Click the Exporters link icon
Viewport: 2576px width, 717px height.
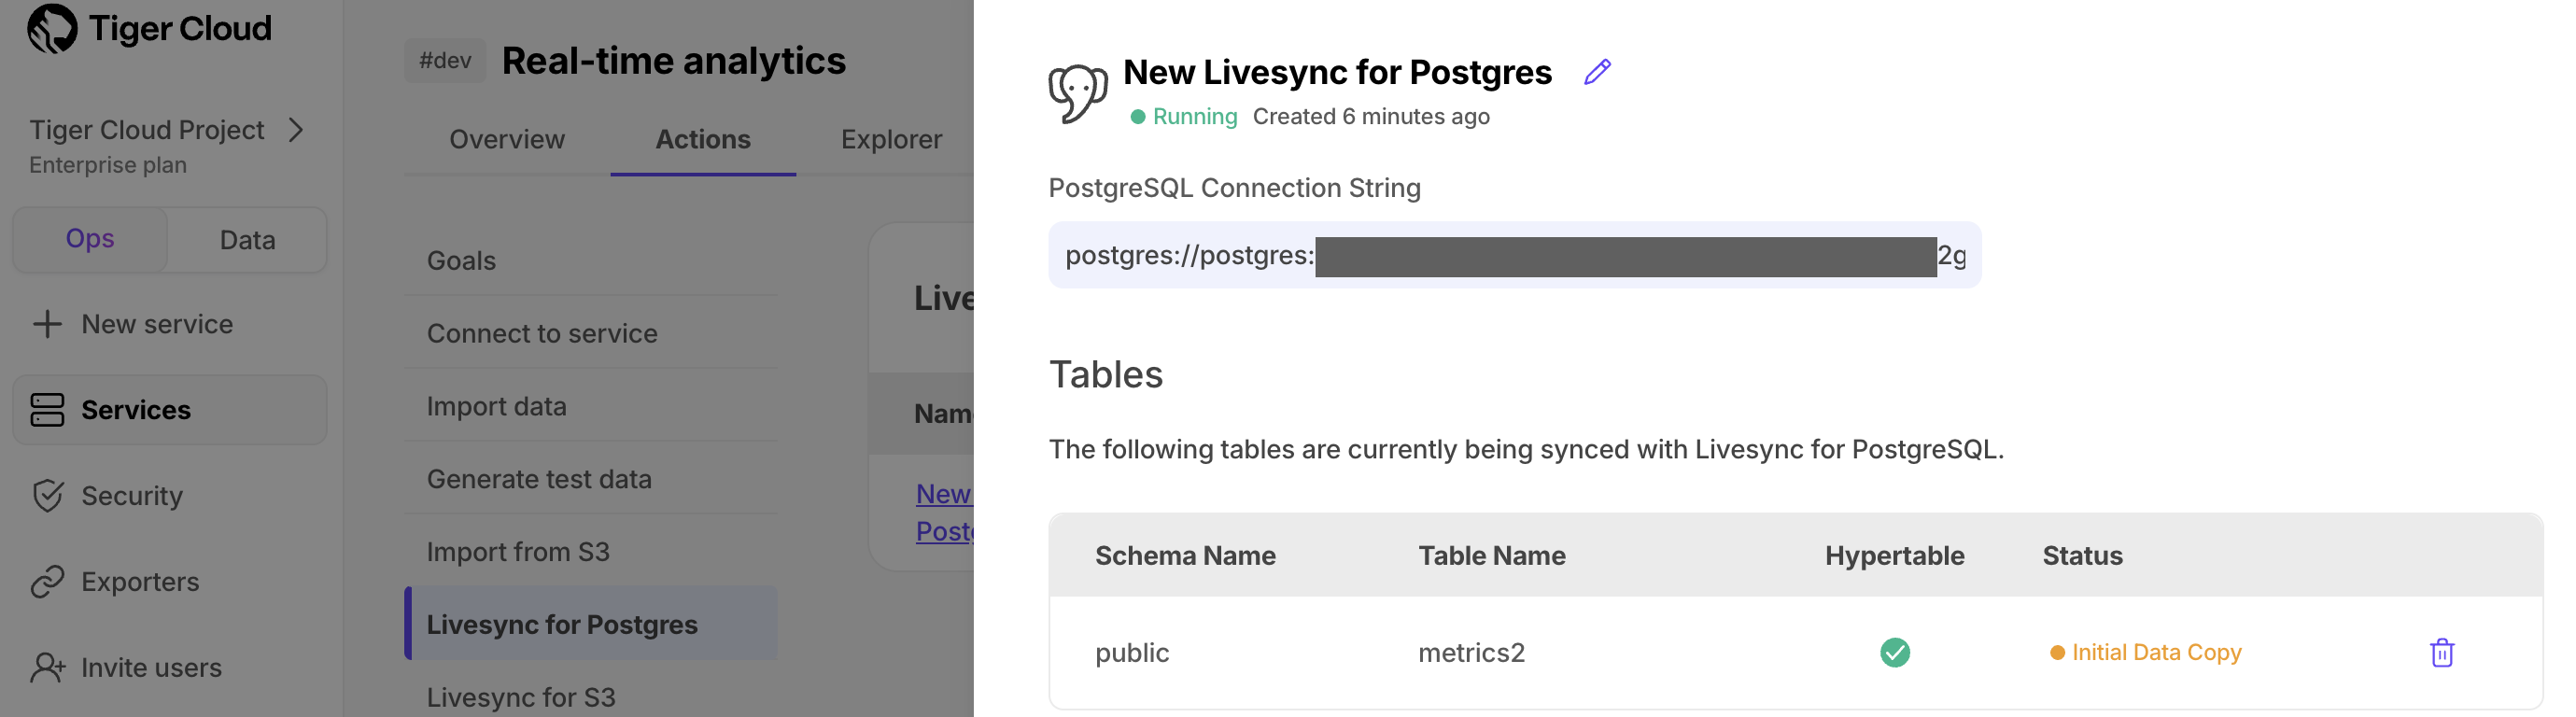[x=47, y=582]
